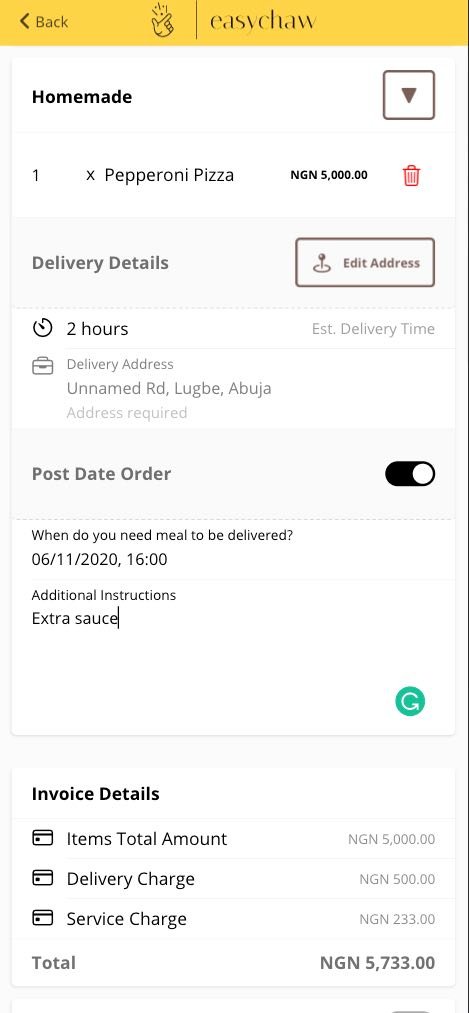469x1013 pixels.
Task: Click the briefcase icon beside Delivery Address
Action: [x=43, y=366]
